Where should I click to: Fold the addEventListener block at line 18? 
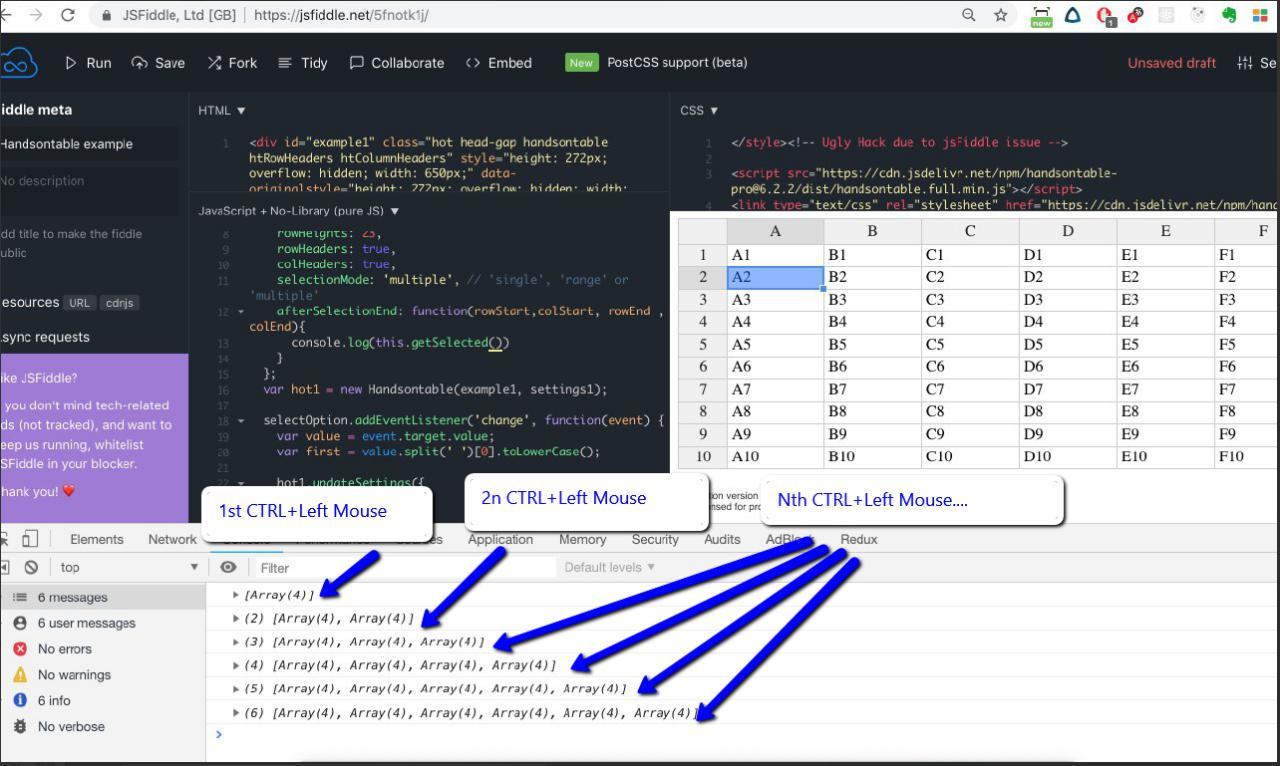241,421
